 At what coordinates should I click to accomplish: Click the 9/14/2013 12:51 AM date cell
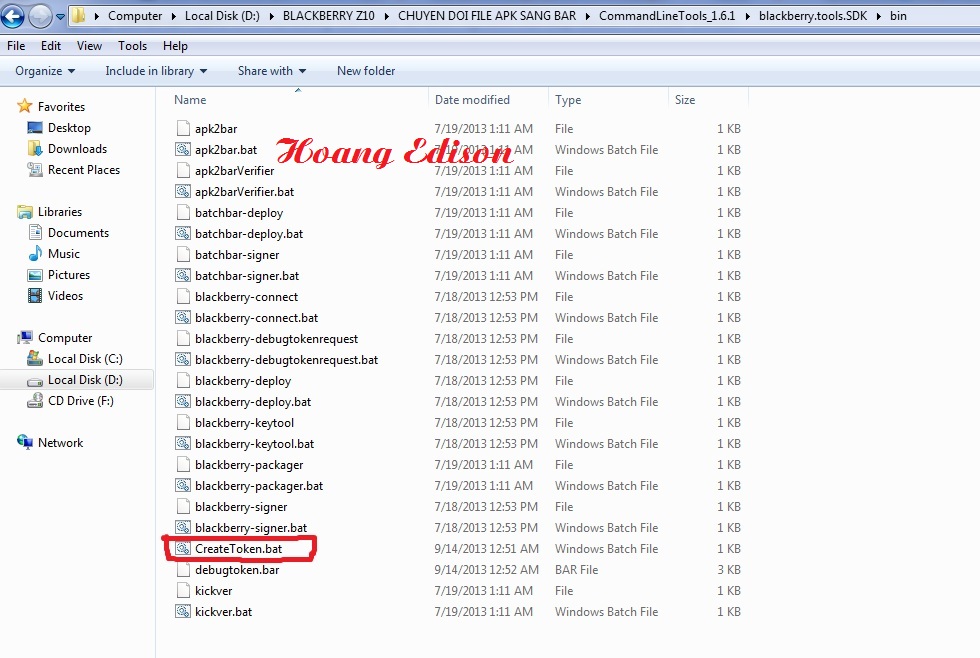tap(486, 549)
